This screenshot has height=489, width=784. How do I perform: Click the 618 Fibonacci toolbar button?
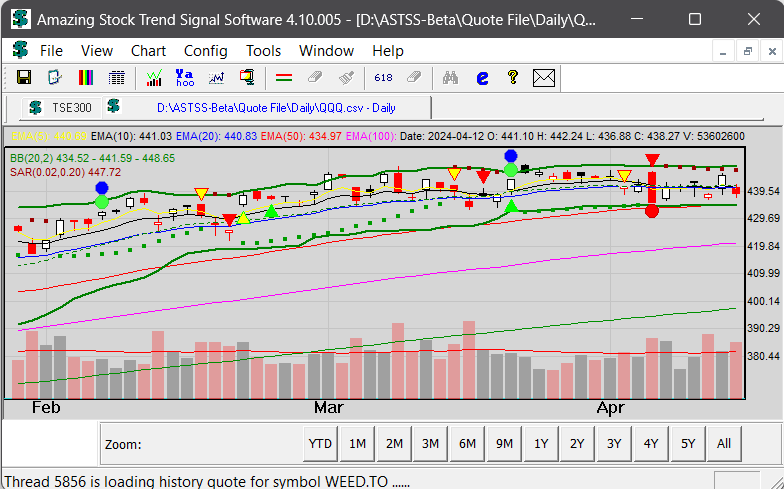[x=383, y=77]
